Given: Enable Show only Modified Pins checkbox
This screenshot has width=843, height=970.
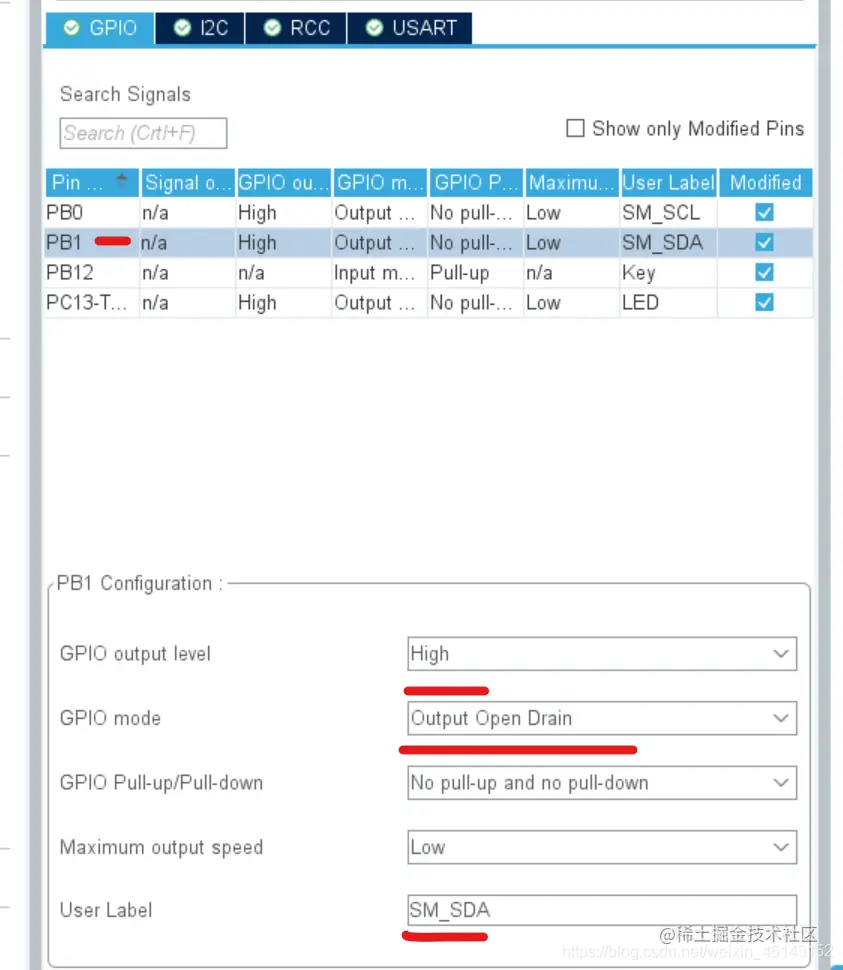Looking at the screenshot, I should (575, 128).
